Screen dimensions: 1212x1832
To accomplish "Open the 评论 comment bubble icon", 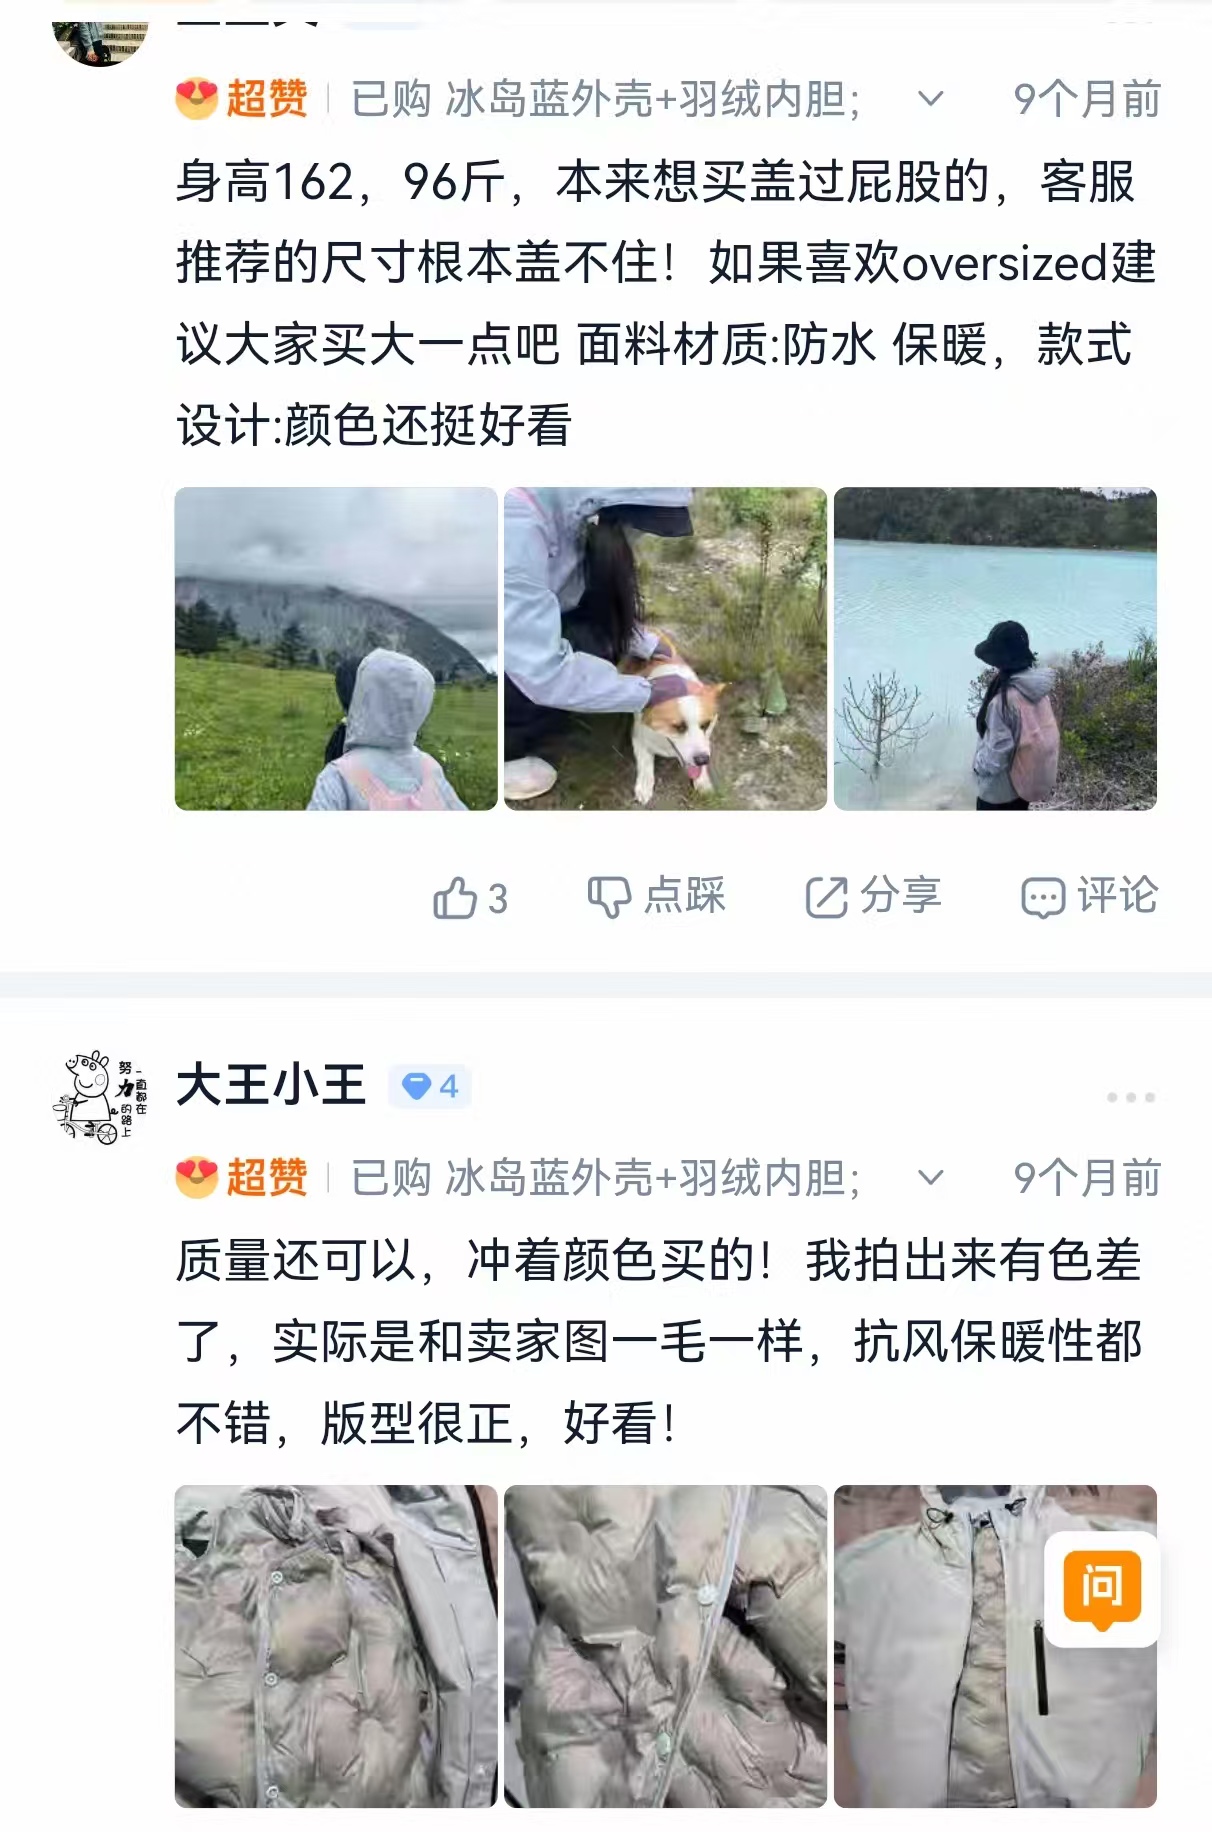I will 1043,897.
